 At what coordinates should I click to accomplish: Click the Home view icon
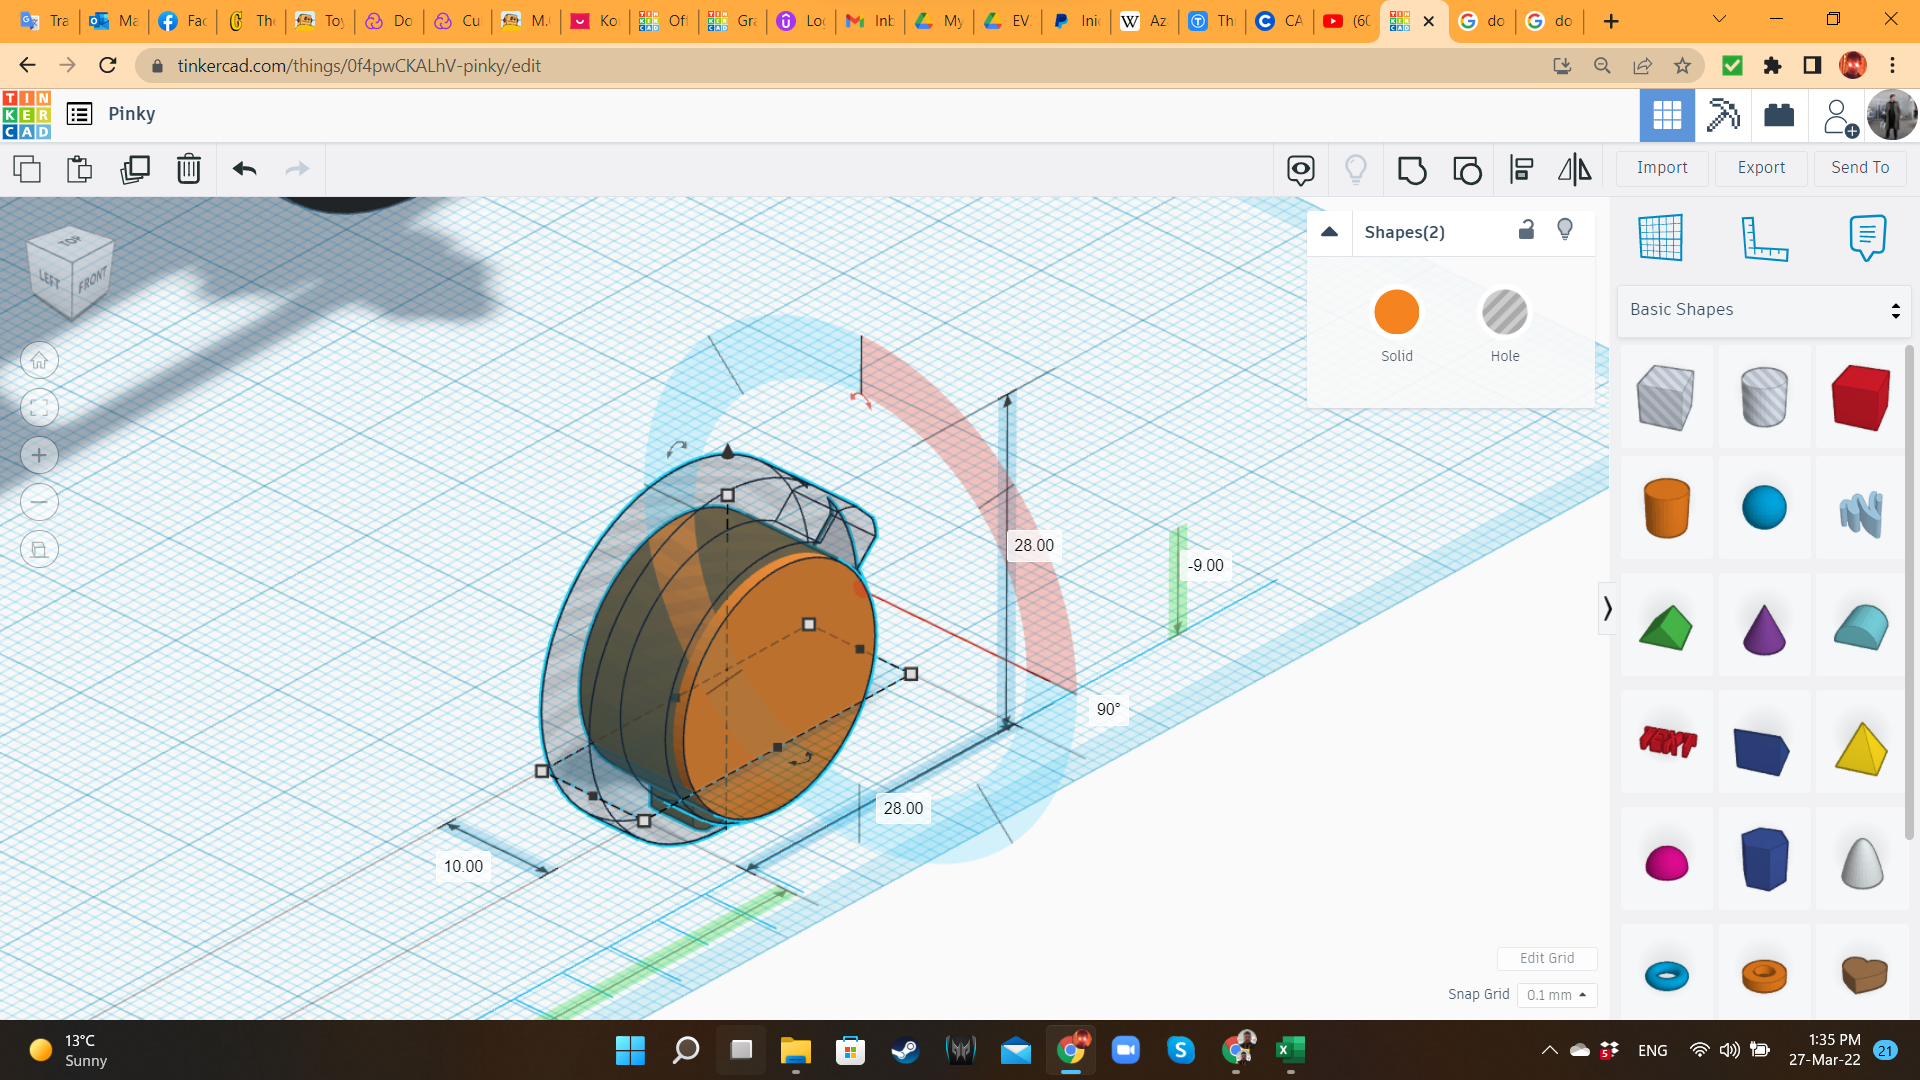click(x=39, y=360)
